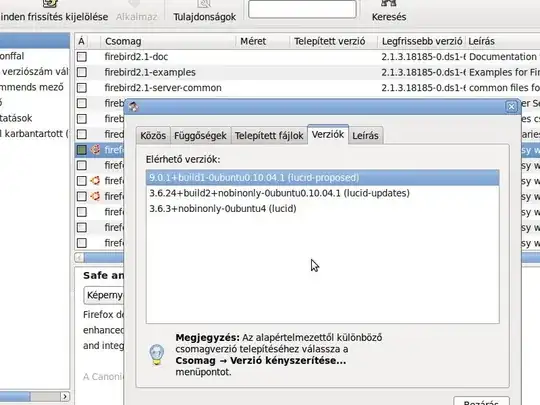Open the Telepített fájlok tab
This screenshot has width=540, height=405.
tap(269, 136)
